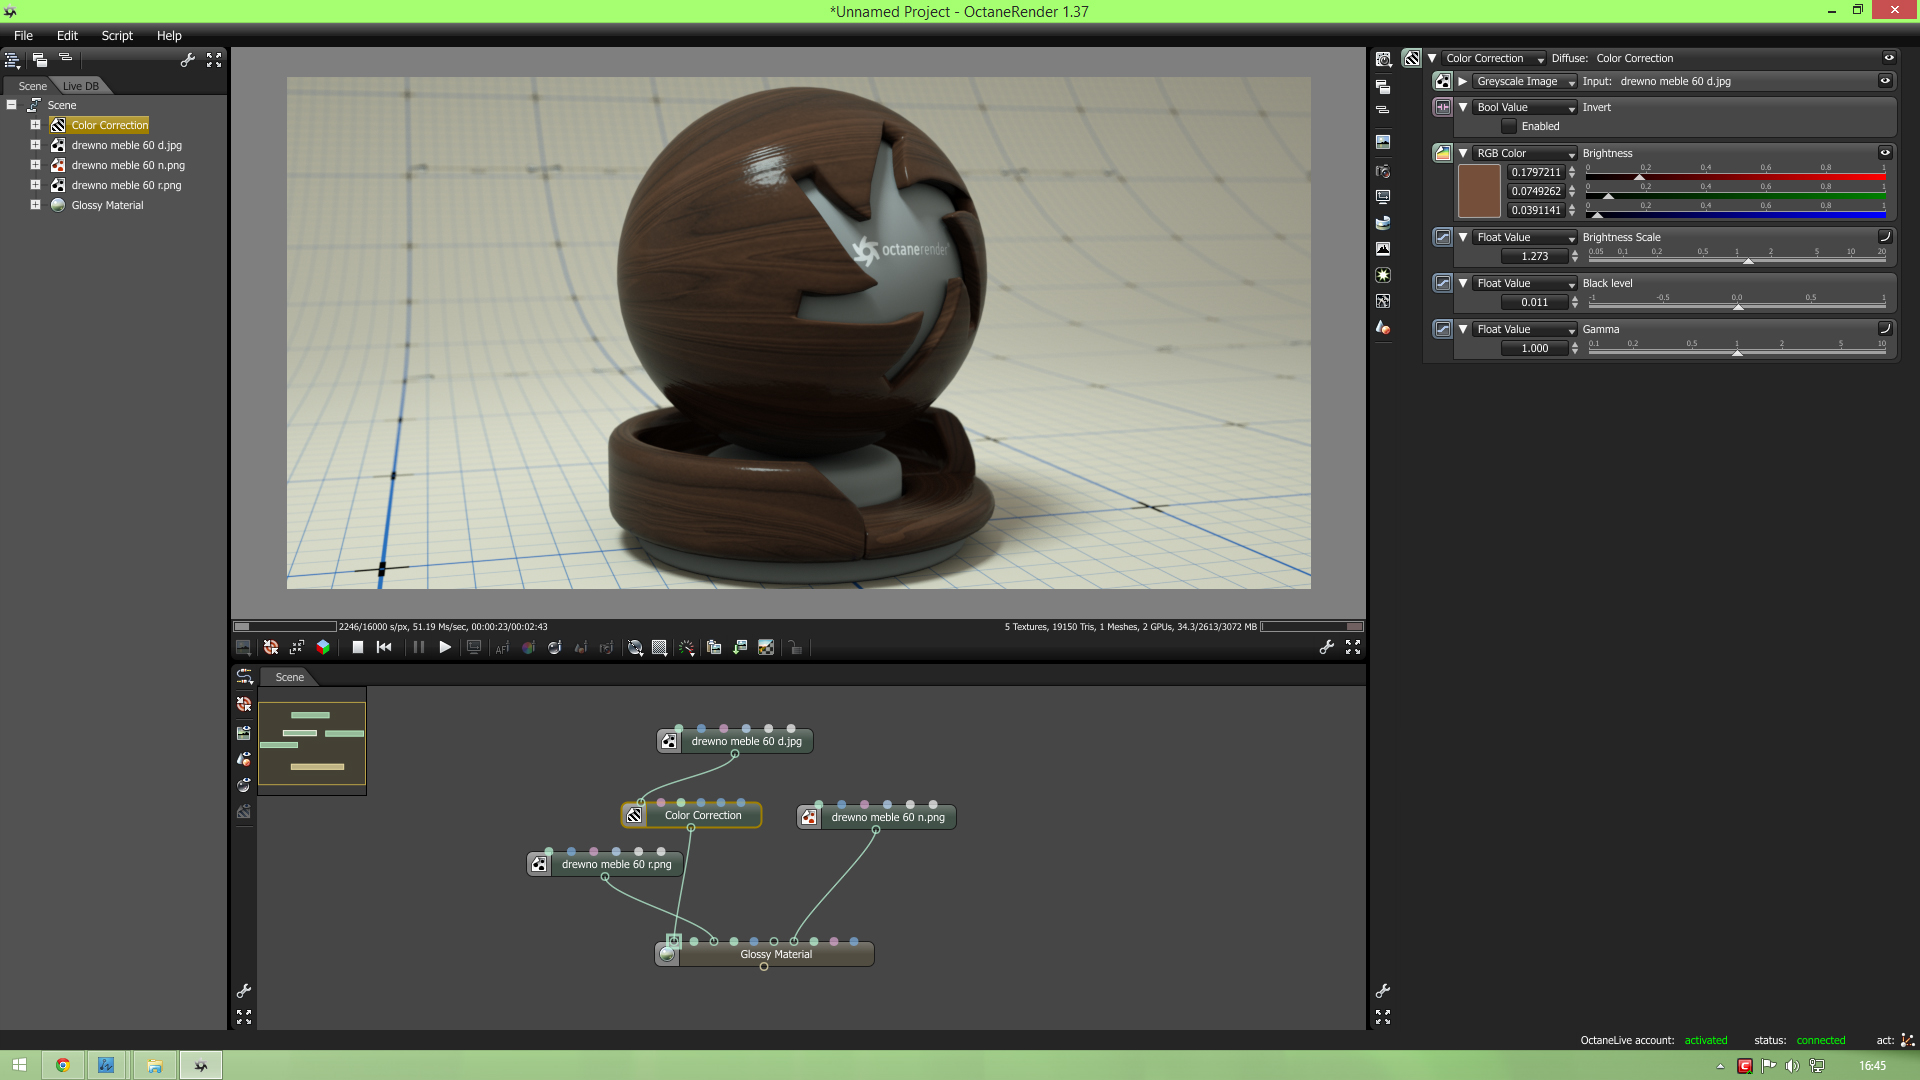Expand the Glossy Material tree item
This screenshot has width=1920, height=1080.
[35, 205]
